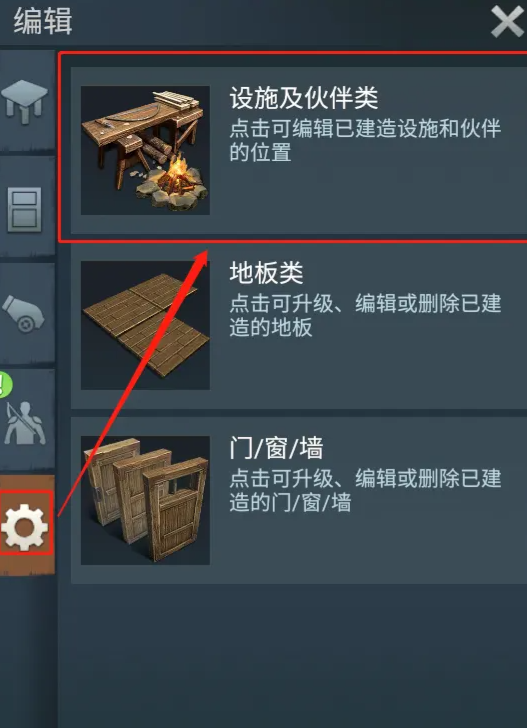Select the wooden doors thumbnail
The image size is (527, 728).
[x=145, y=500]
